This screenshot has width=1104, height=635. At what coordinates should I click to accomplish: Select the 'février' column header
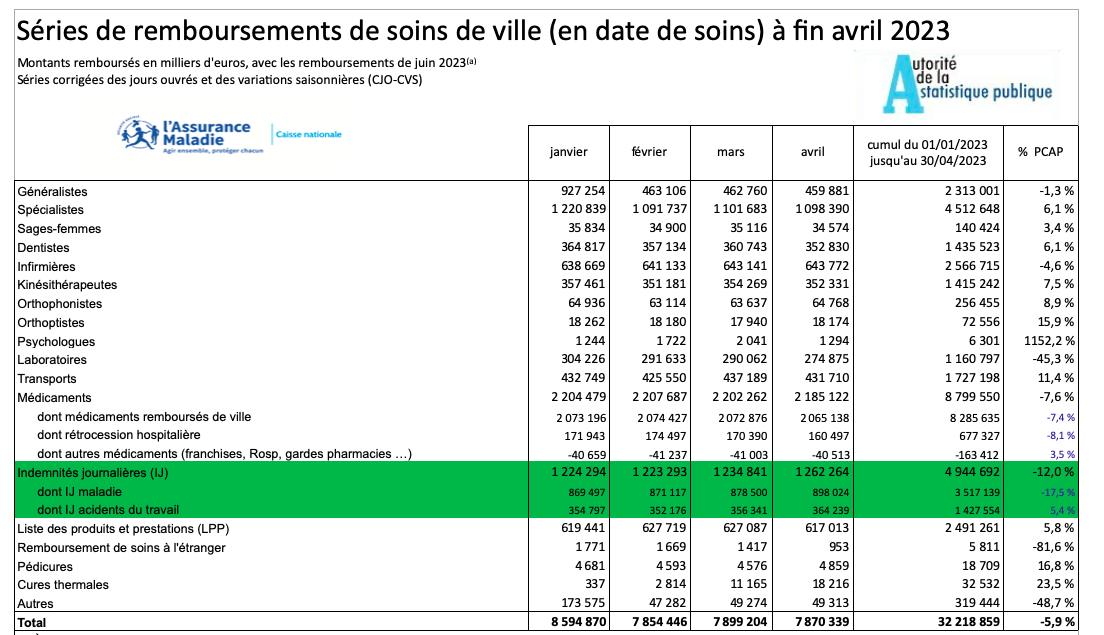pyautogui.click(x=649, y=151)
